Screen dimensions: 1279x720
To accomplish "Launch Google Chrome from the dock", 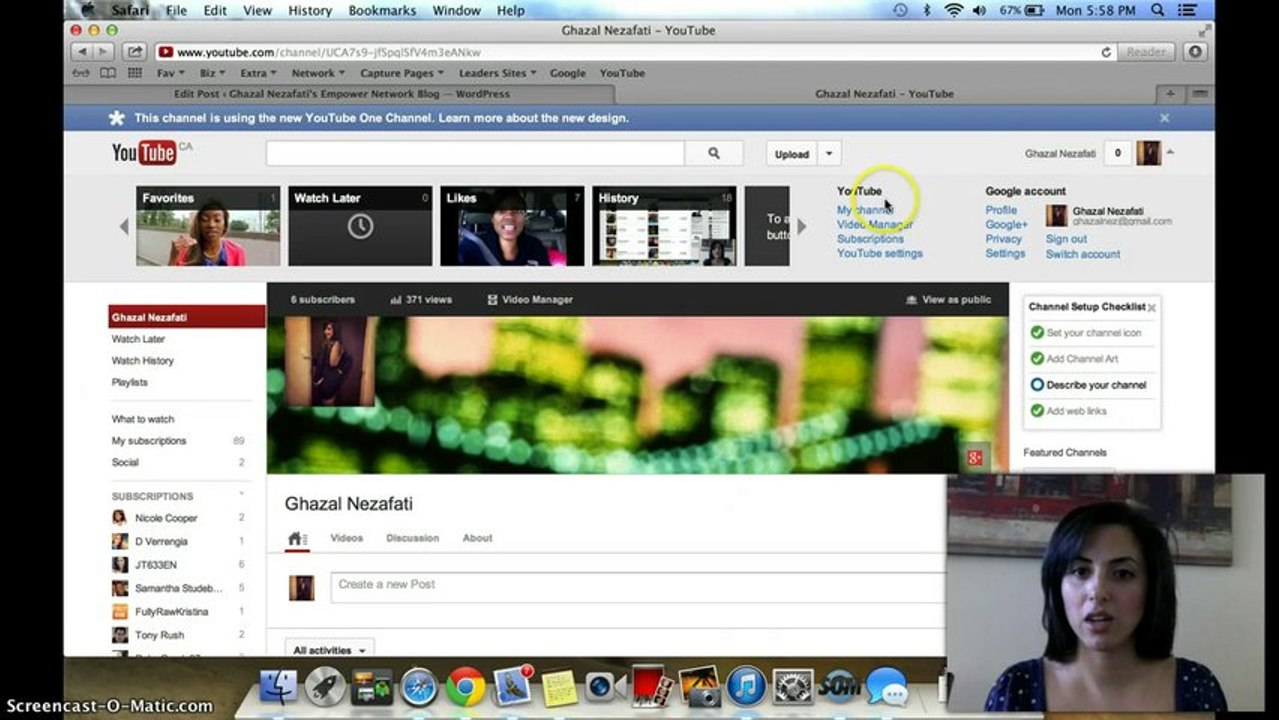I will [x=465, y=687].
